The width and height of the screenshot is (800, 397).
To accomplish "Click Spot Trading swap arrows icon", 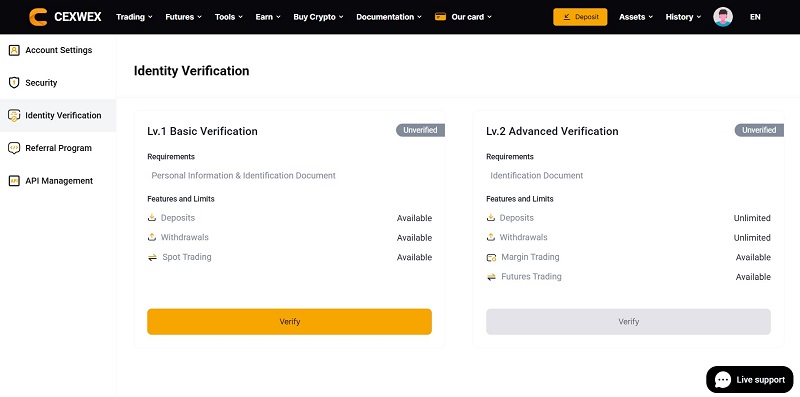I will coord(152,257).
